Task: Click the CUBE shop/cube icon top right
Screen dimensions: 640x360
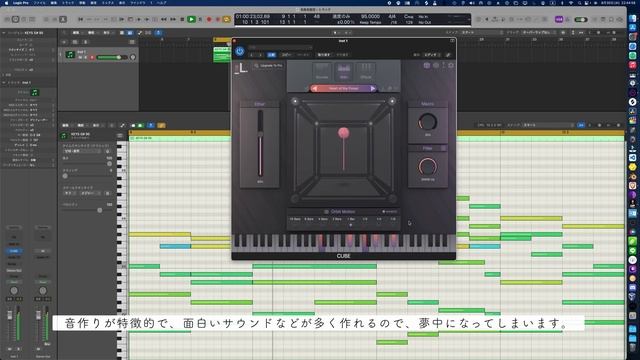Action: (427, 65)
